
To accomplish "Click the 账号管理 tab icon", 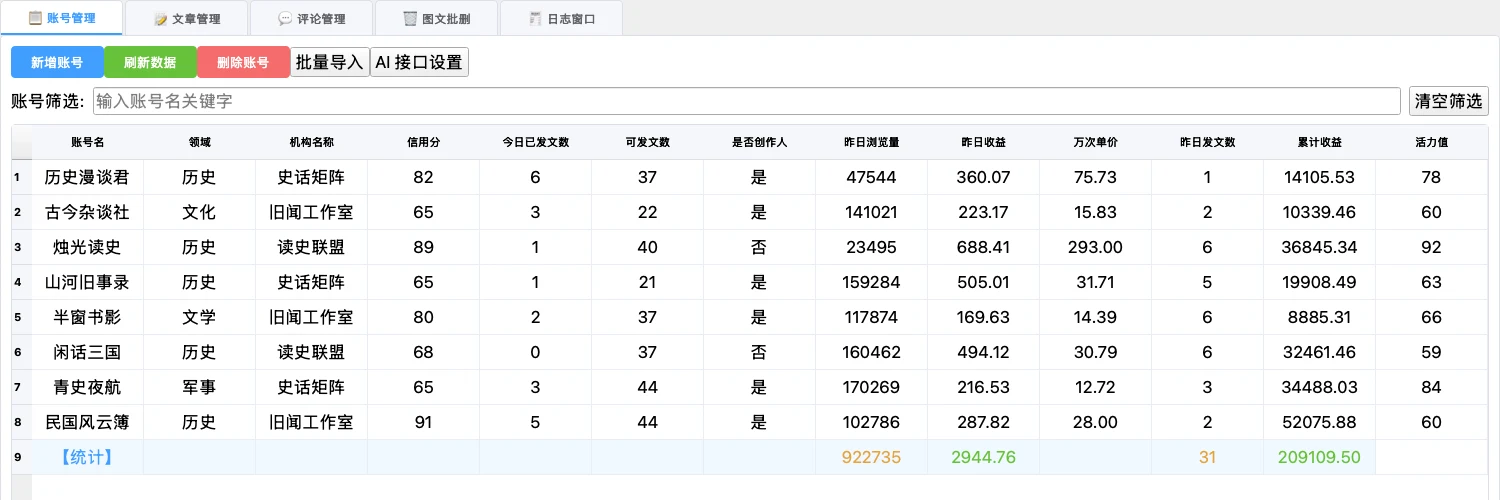I will tap(36, 18).
